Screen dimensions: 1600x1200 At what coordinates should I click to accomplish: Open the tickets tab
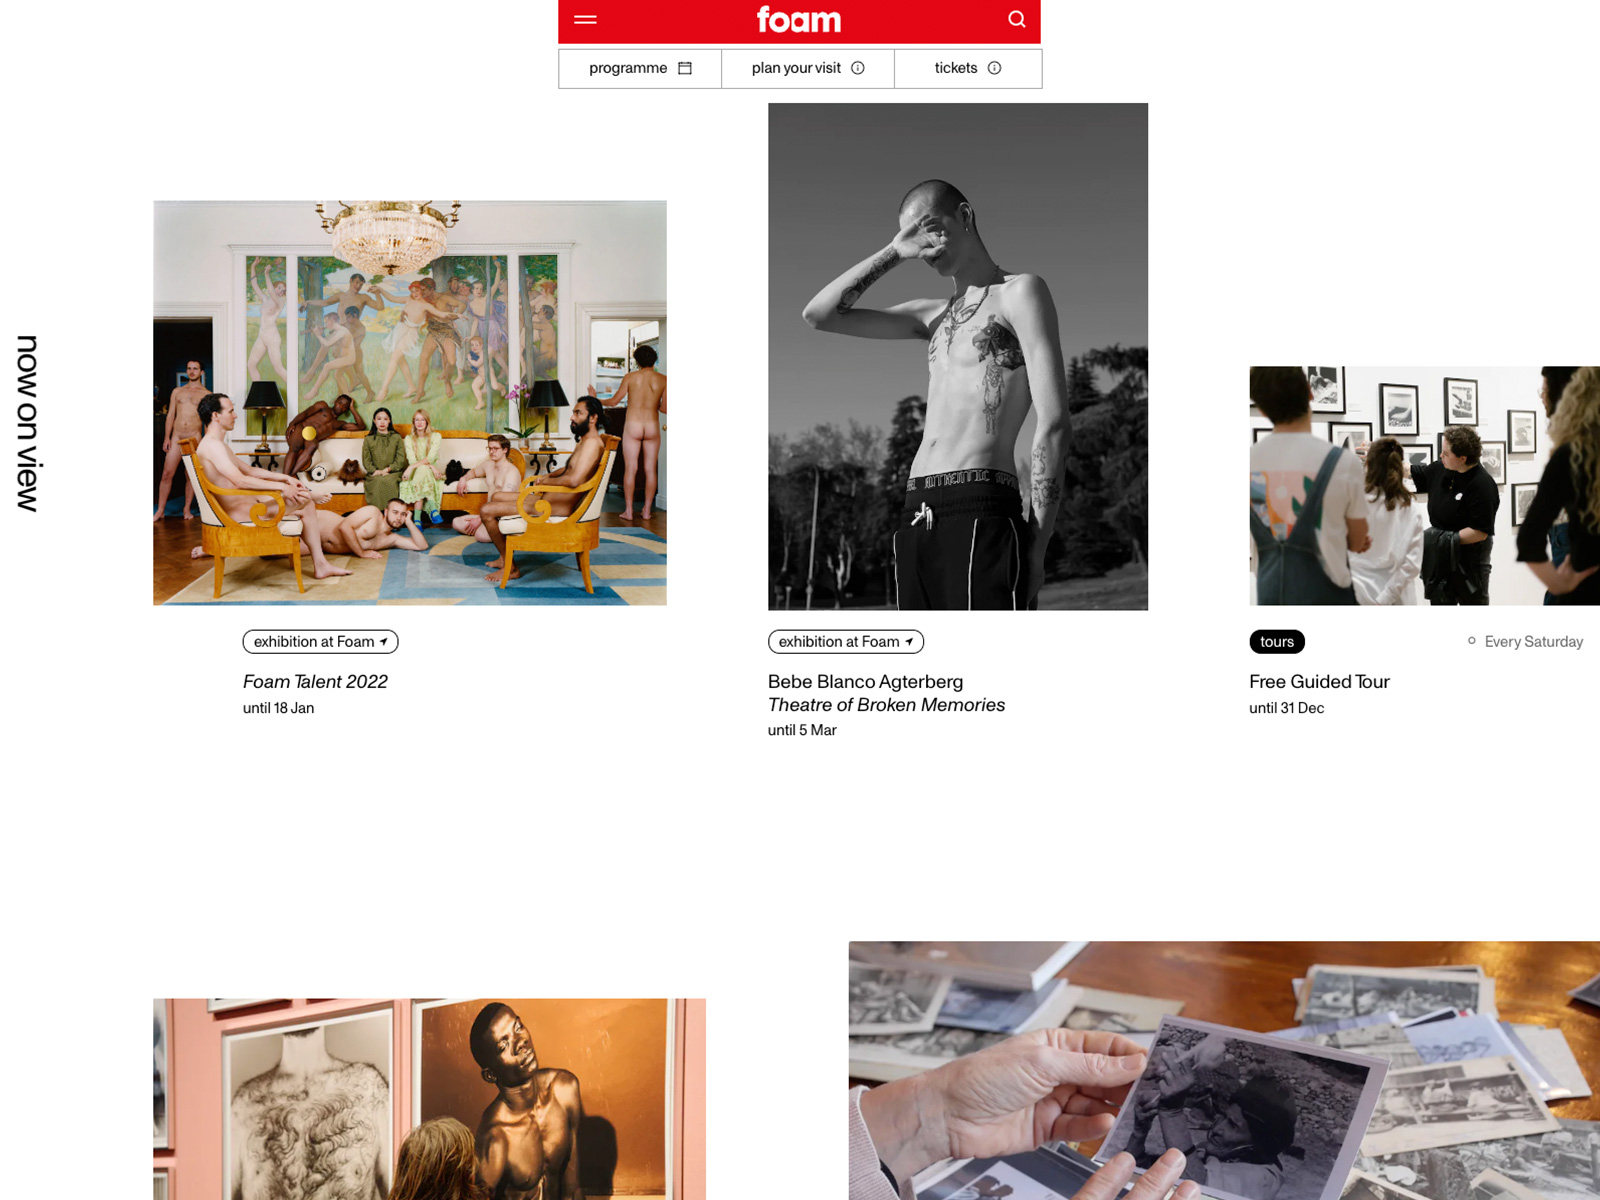pyautogui.click(x=968, y=68)
